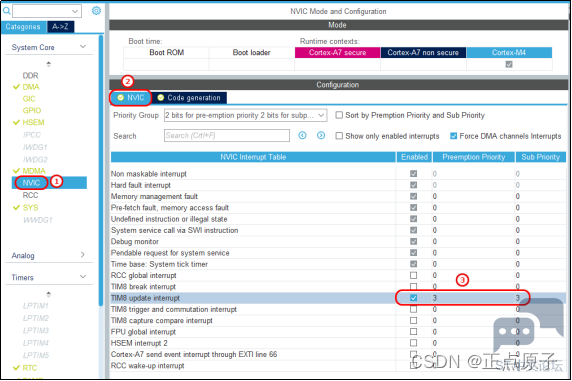The image size is (572, 381).
Task: Go to previous search result arrow
Action: [x=302, y=135]
